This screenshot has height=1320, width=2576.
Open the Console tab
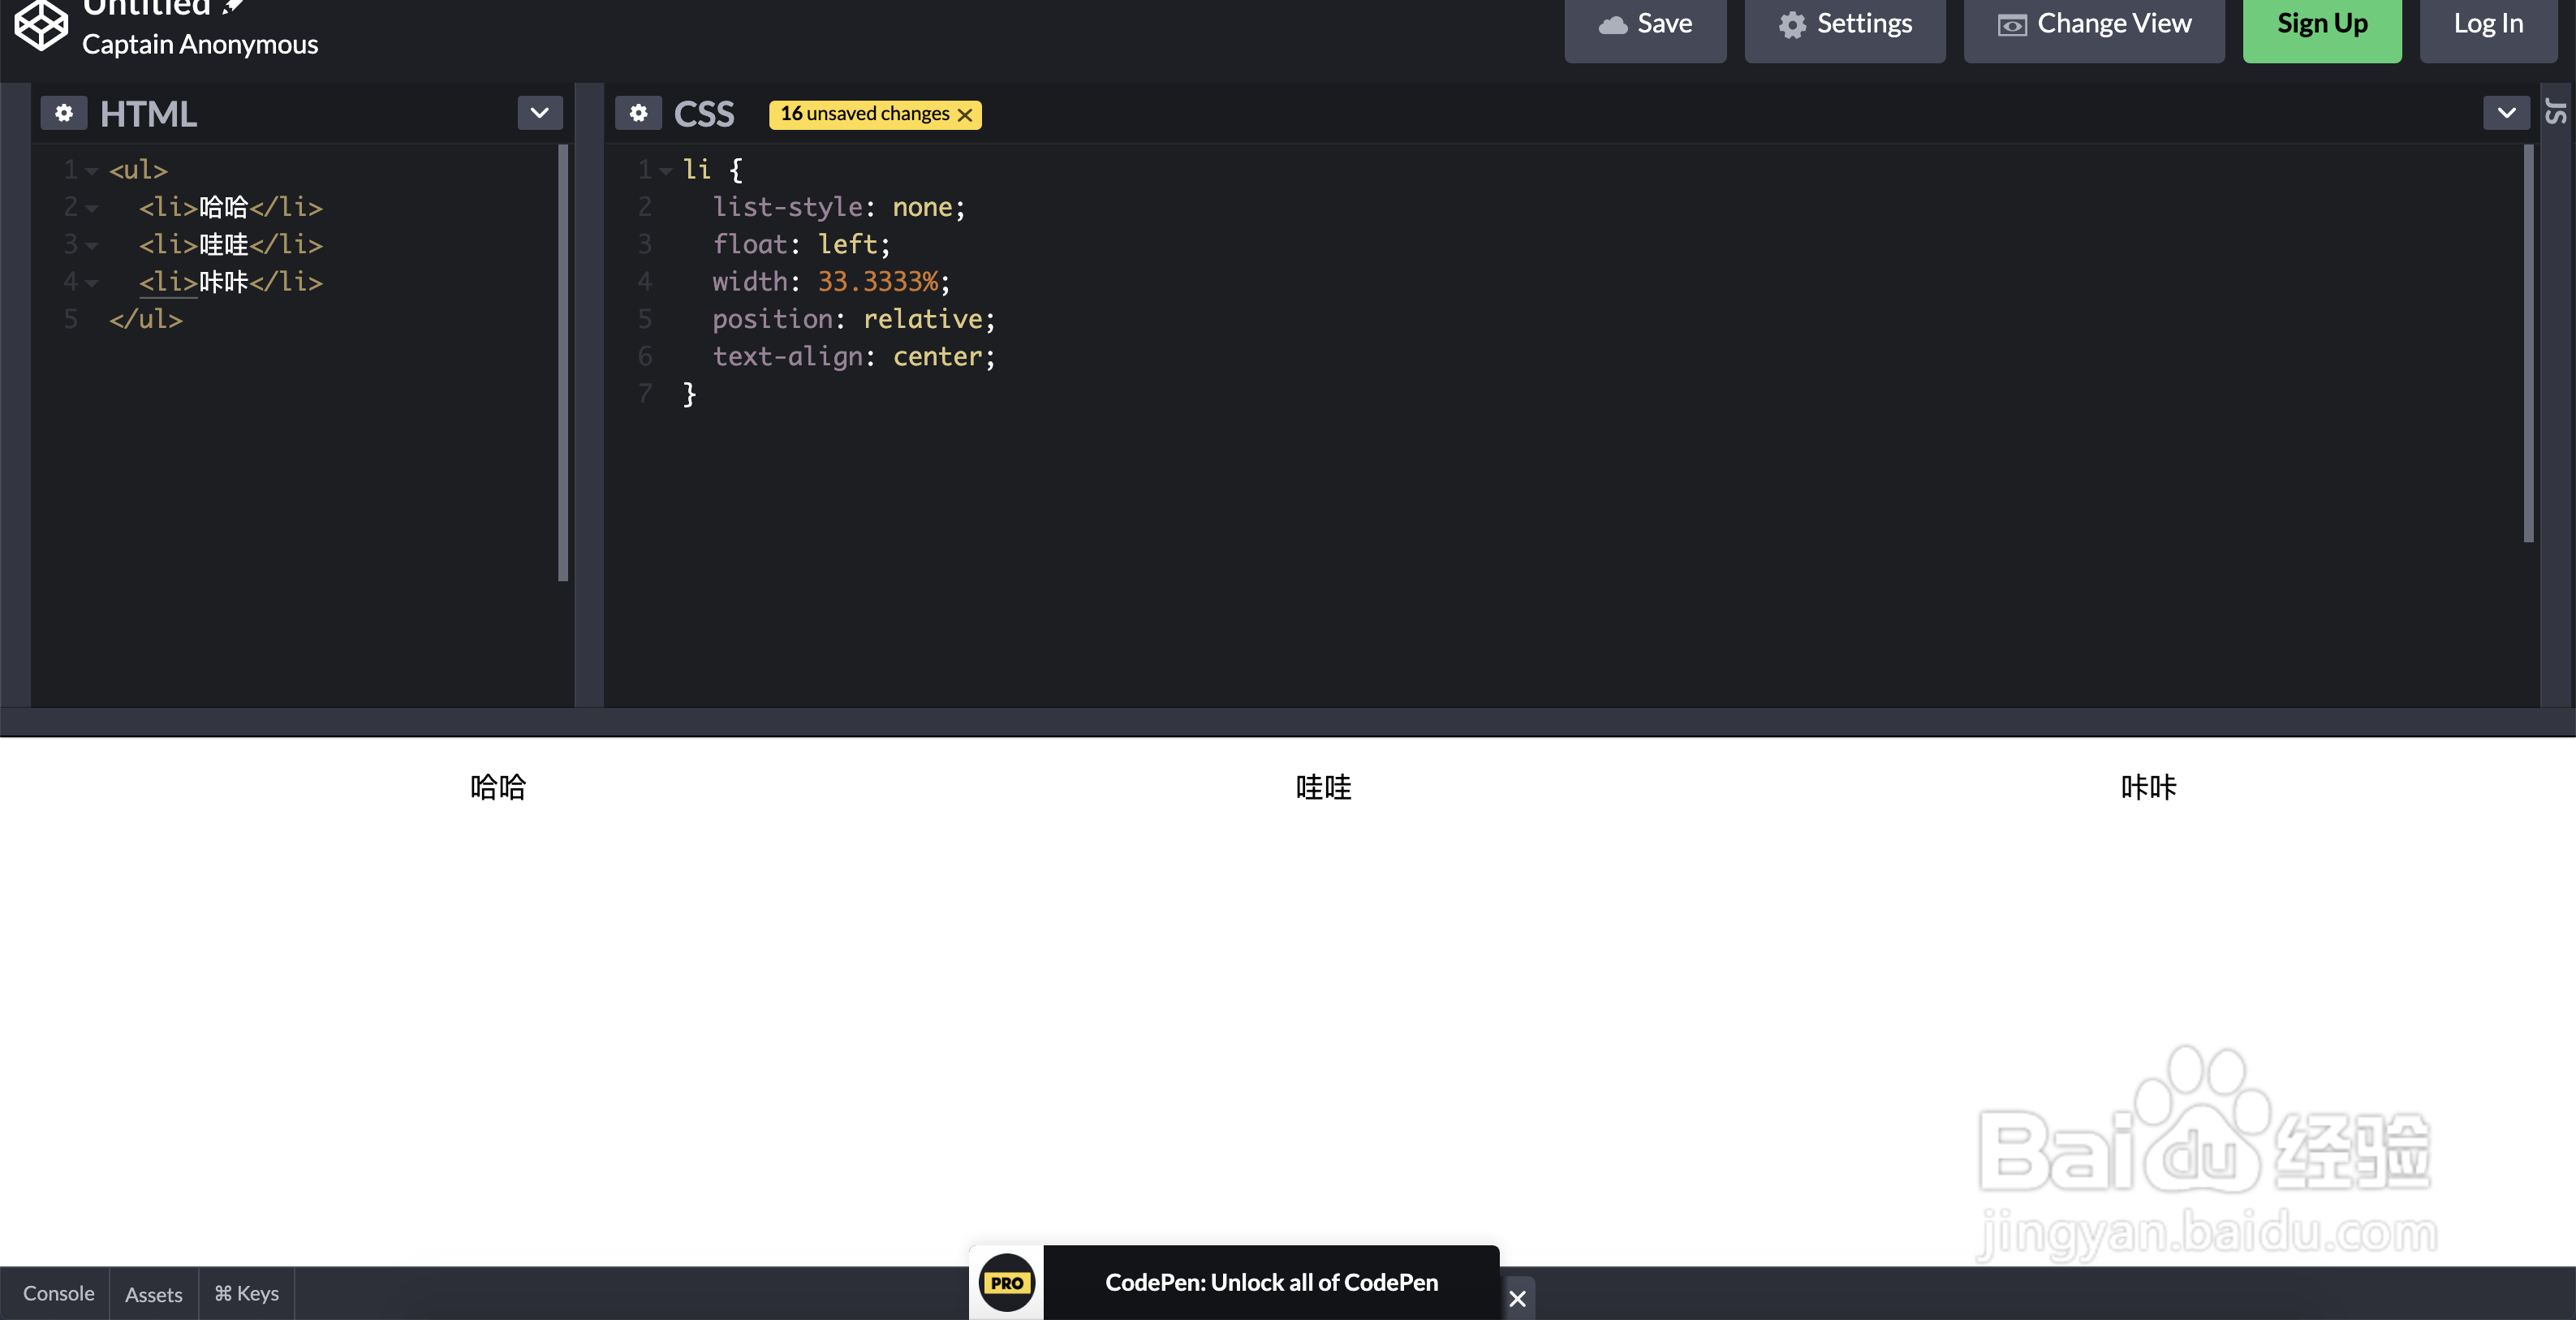point(58,1293)
